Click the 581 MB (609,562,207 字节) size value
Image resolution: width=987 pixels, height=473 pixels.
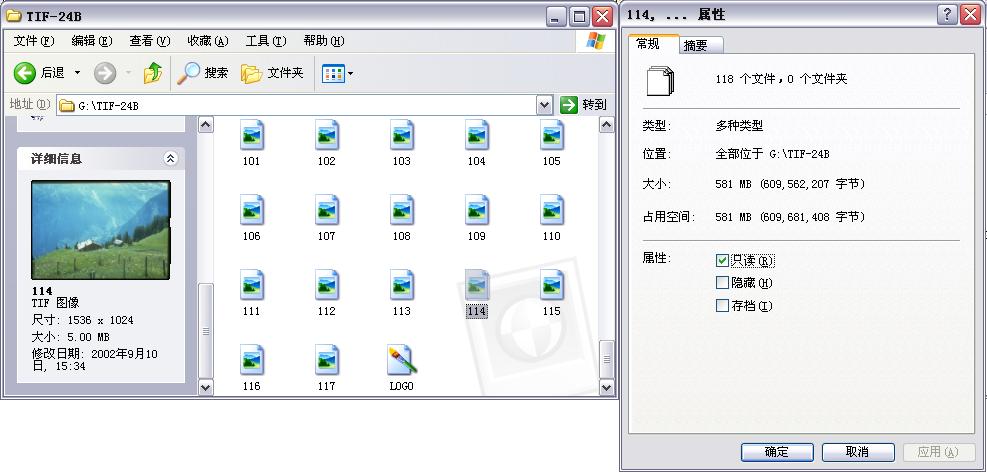coord(790,185)
